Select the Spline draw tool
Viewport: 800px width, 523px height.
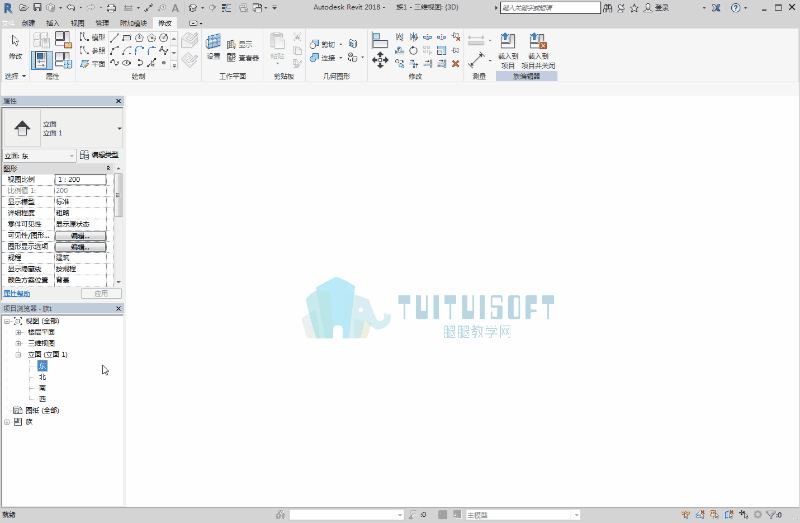(x=163, y=51)
